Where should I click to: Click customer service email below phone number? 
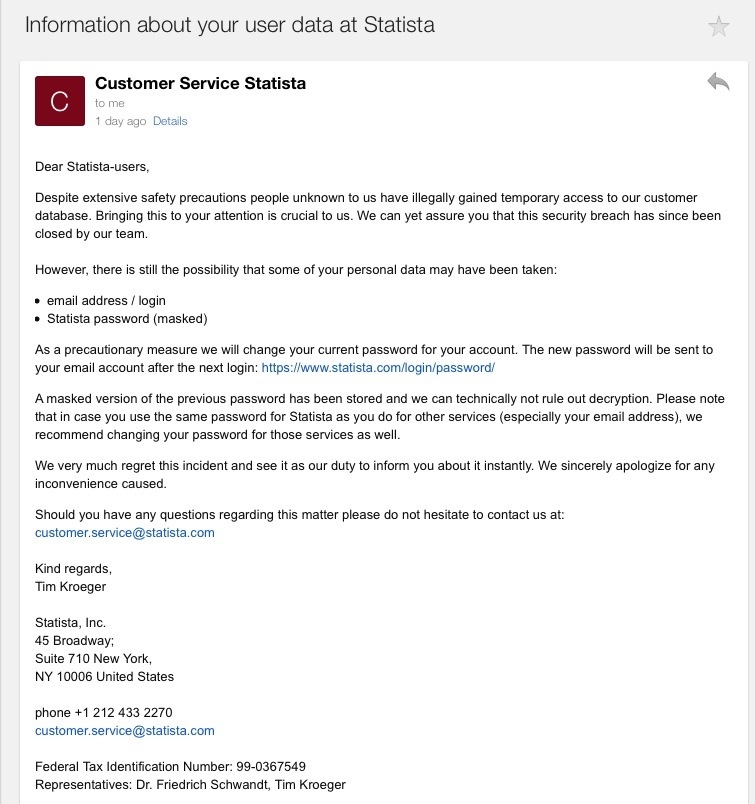point(125,730)
